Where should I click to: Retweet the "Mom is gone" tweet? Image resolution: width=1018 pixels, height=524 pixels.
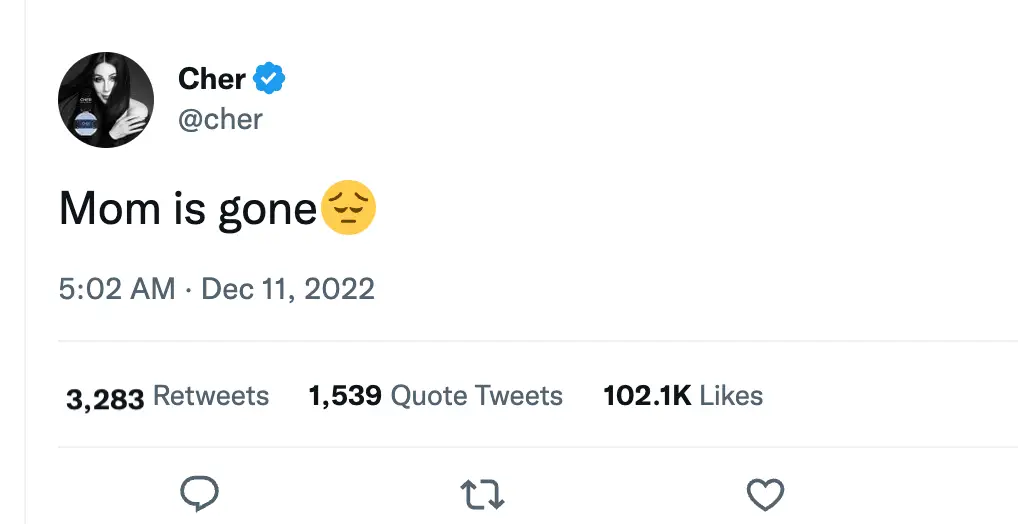(481, 494)
